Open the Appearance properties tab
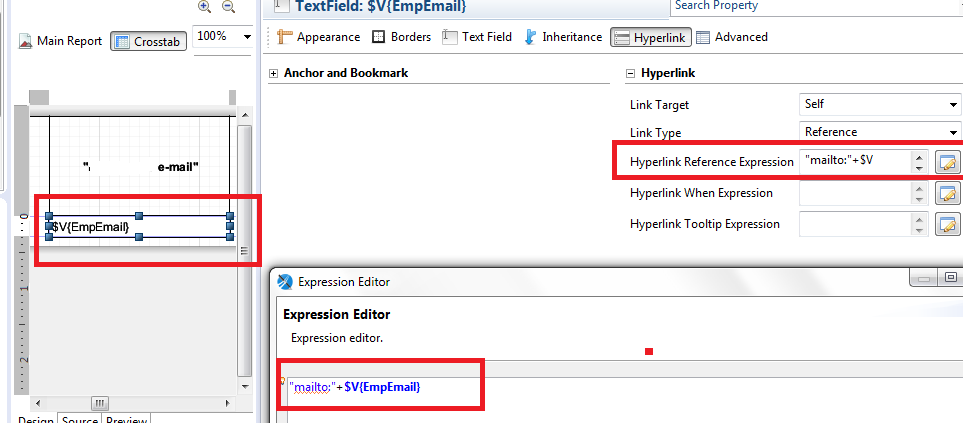The image size is (963, 423). click(x=318, y=37)
